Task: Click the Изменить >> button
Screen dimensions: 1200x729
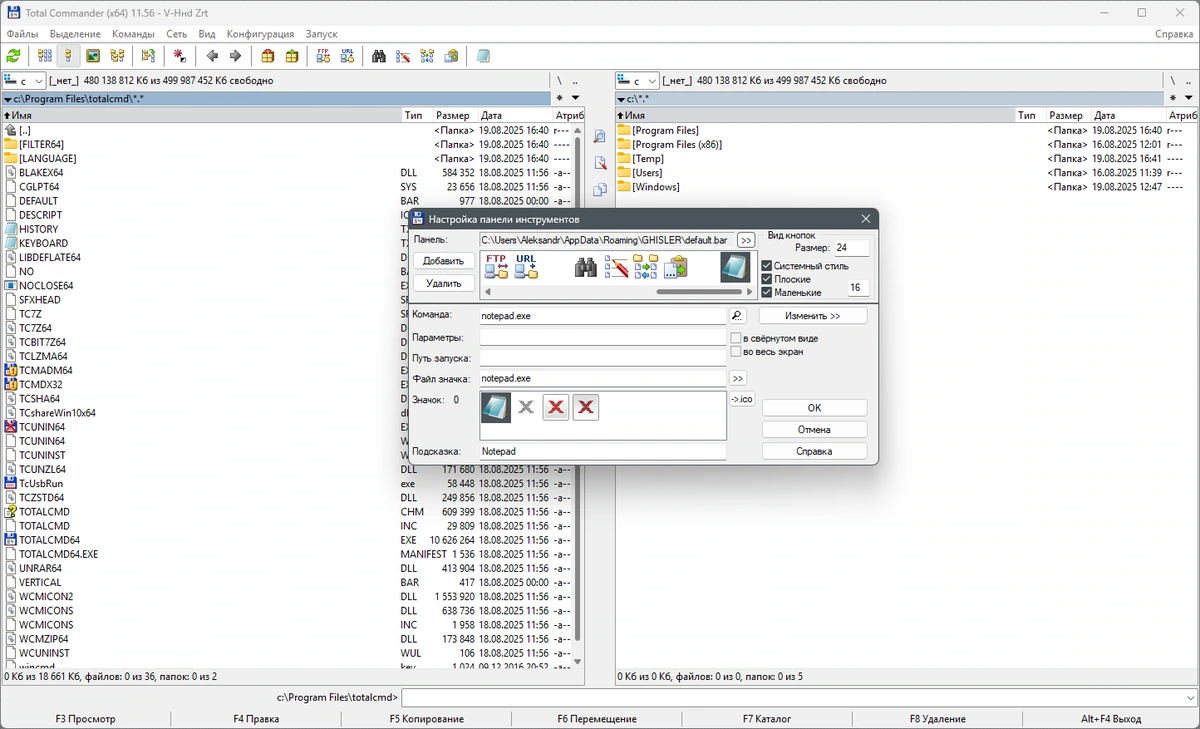Action: 812,316
